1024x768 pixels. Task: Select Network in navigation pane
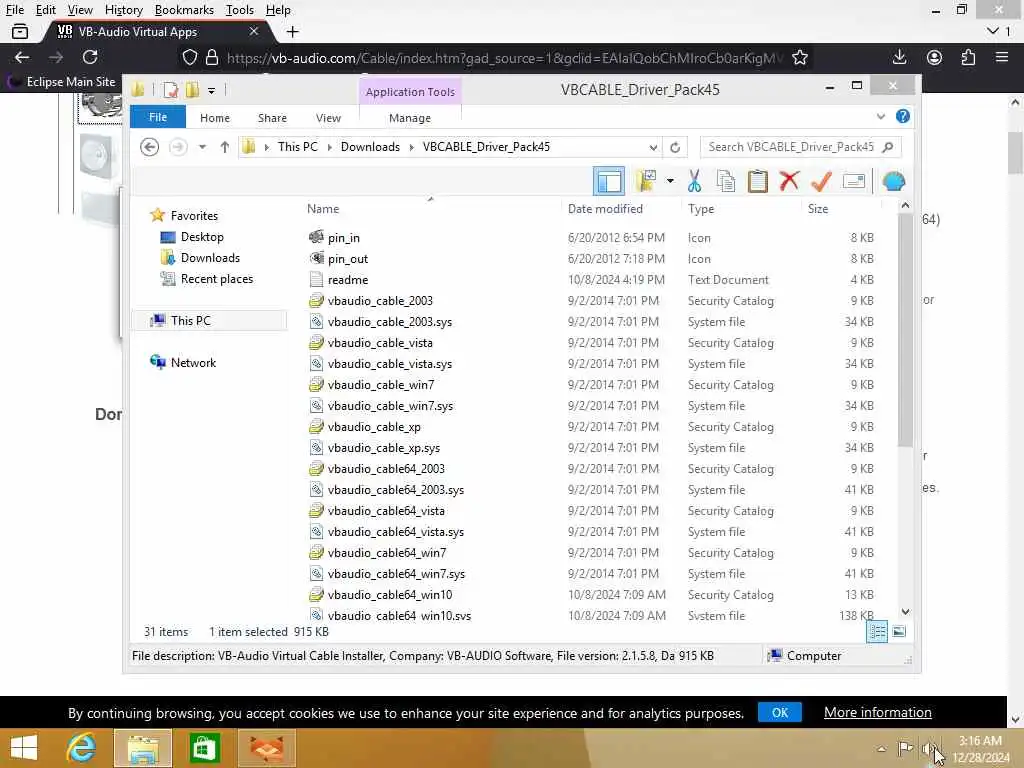(193, 362)
